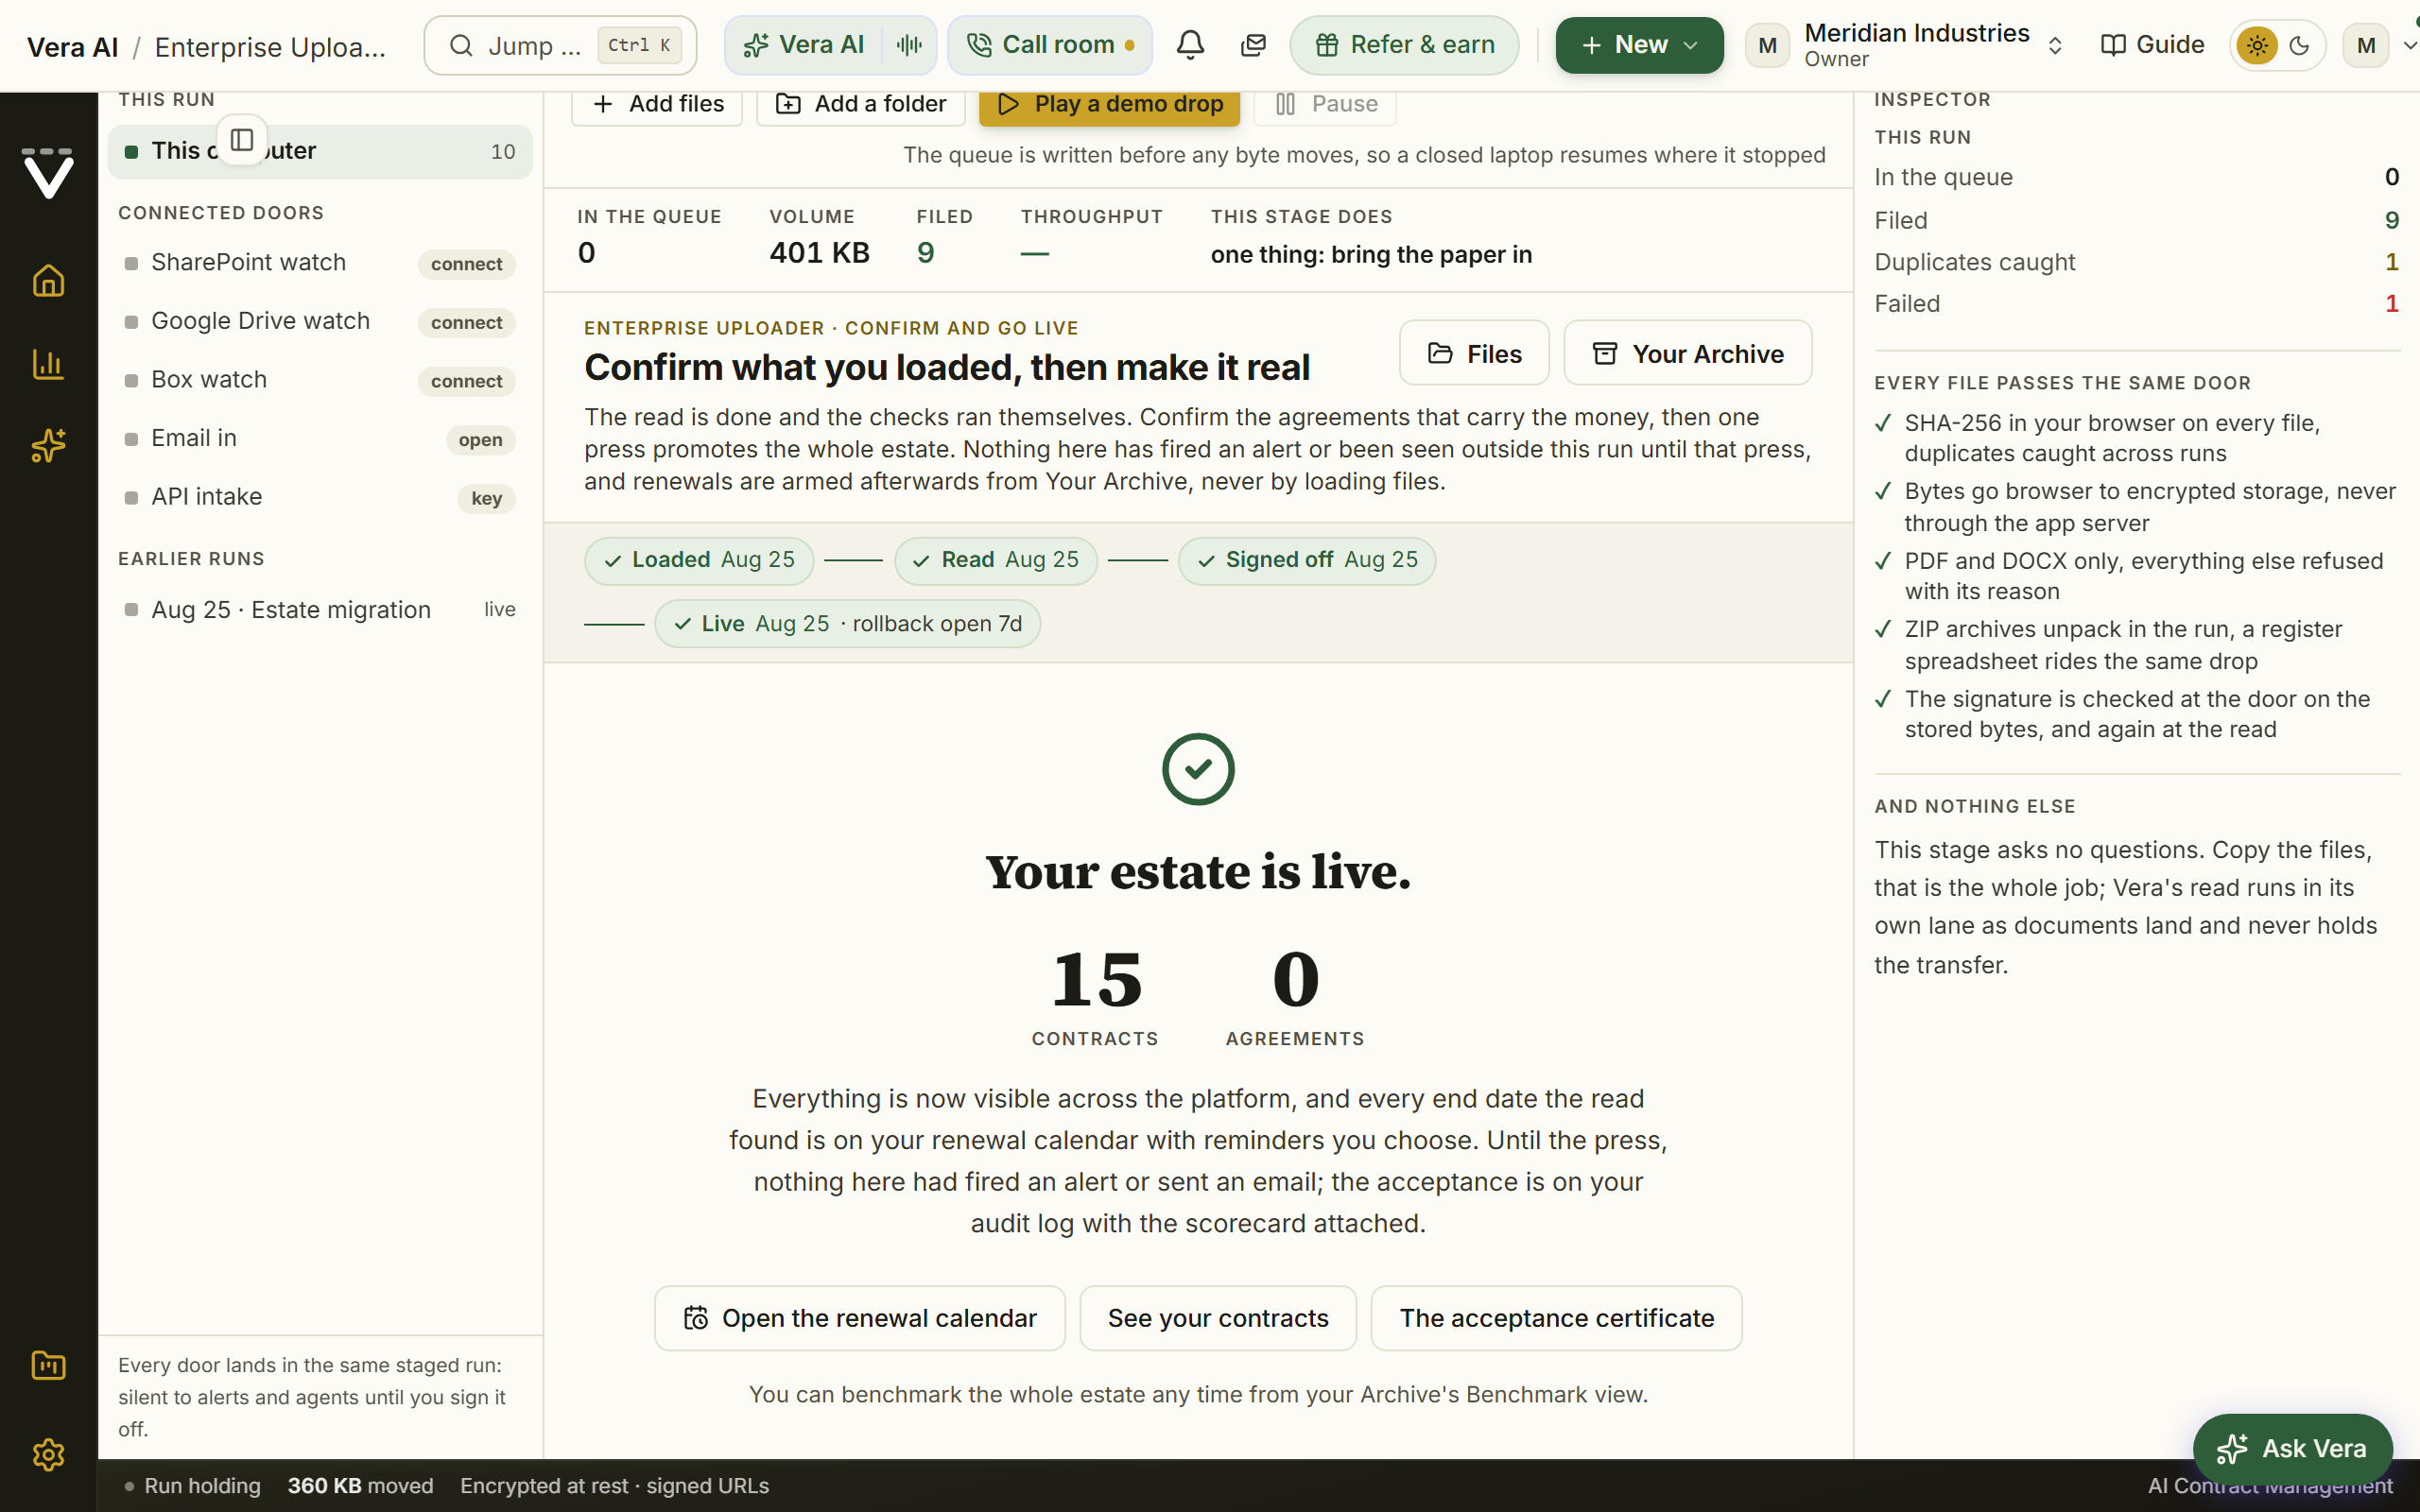Switch to dark theme moon icon
Viewport: 2420px width, 1512px height.
tap(2299, 45)
